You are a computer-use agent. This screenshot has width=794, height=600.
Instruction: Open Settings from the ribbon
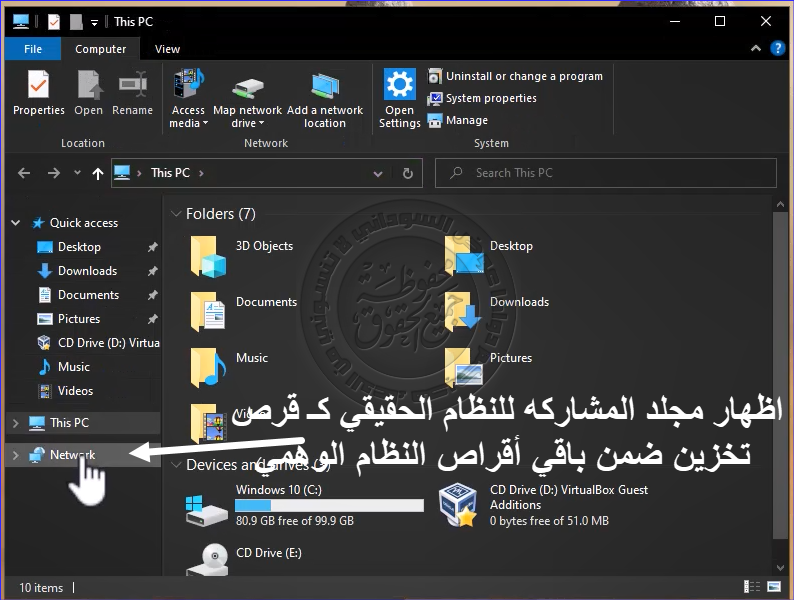click(x=399, y=98)
